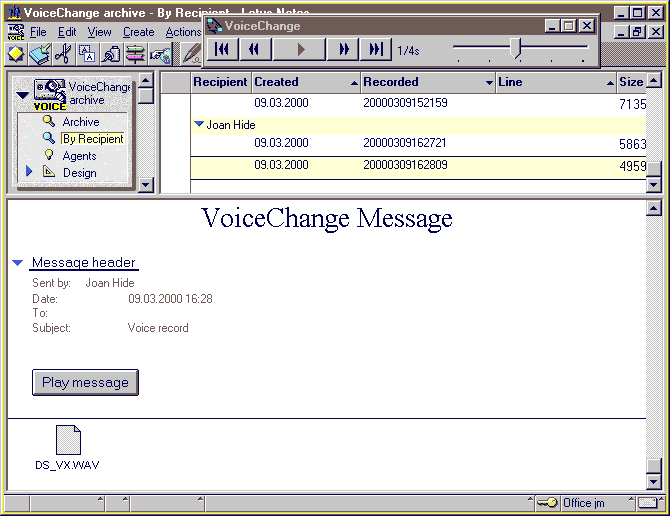
Task: Open the File menu
Action: coord(38,32)
